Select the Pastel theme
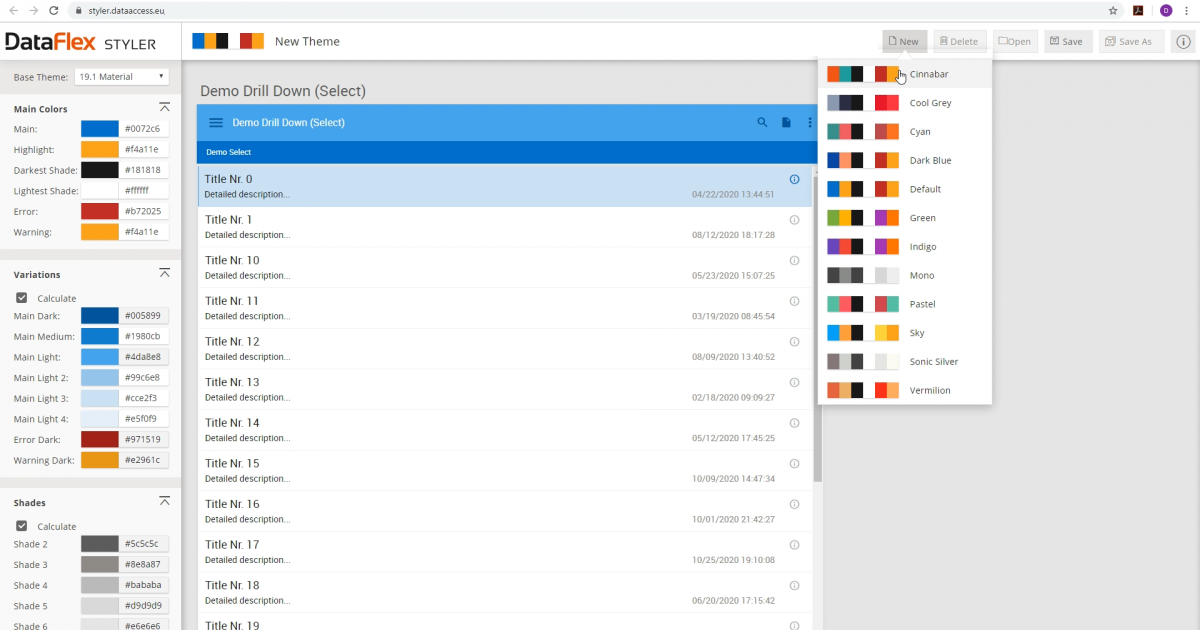Viewport: 1200px width, 630px height. [x=905, y=304]
